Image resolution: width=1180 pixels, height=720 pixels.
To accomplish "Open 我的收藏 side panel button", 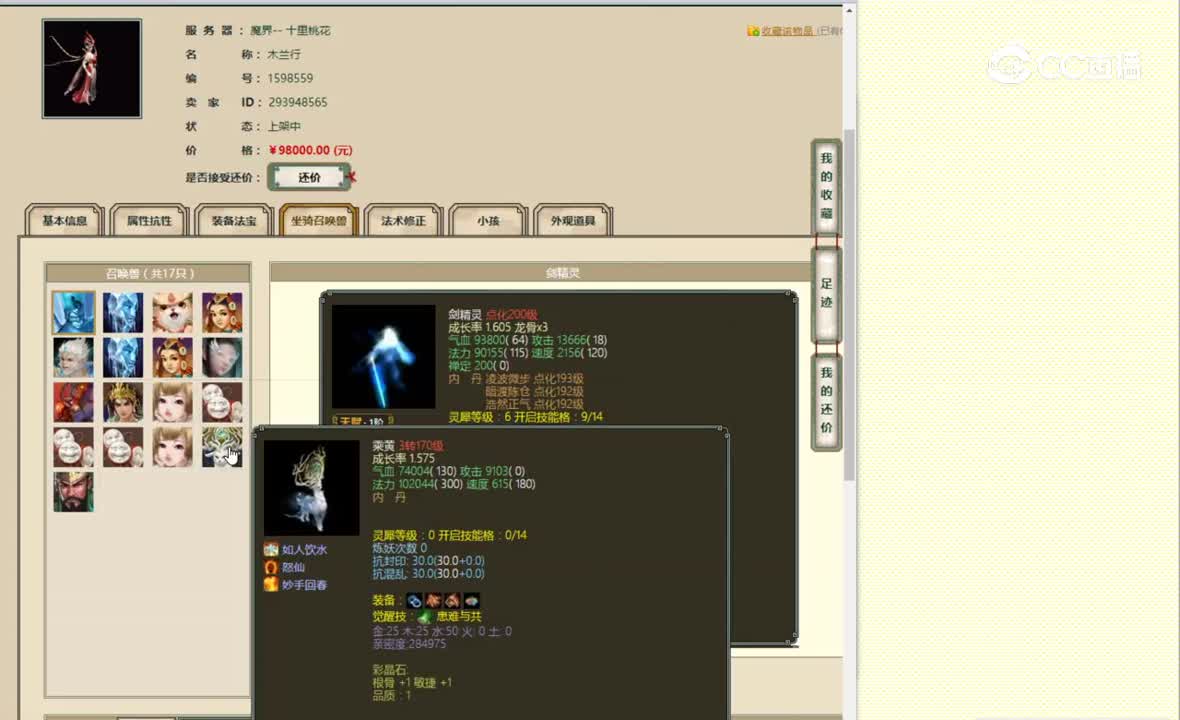I will (x=826, y=186).
